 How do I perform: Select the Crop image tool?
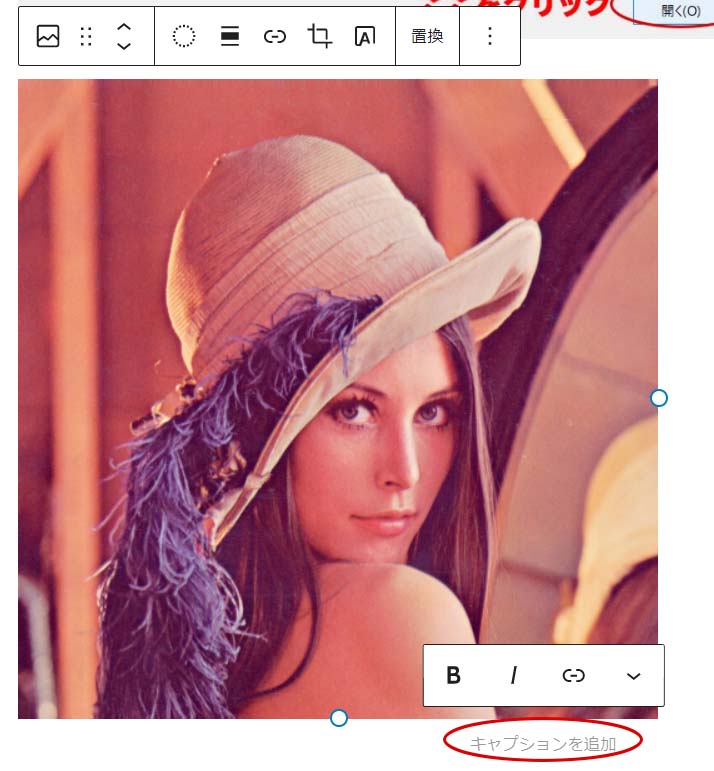pyautogui.click(x=320, y=37)
